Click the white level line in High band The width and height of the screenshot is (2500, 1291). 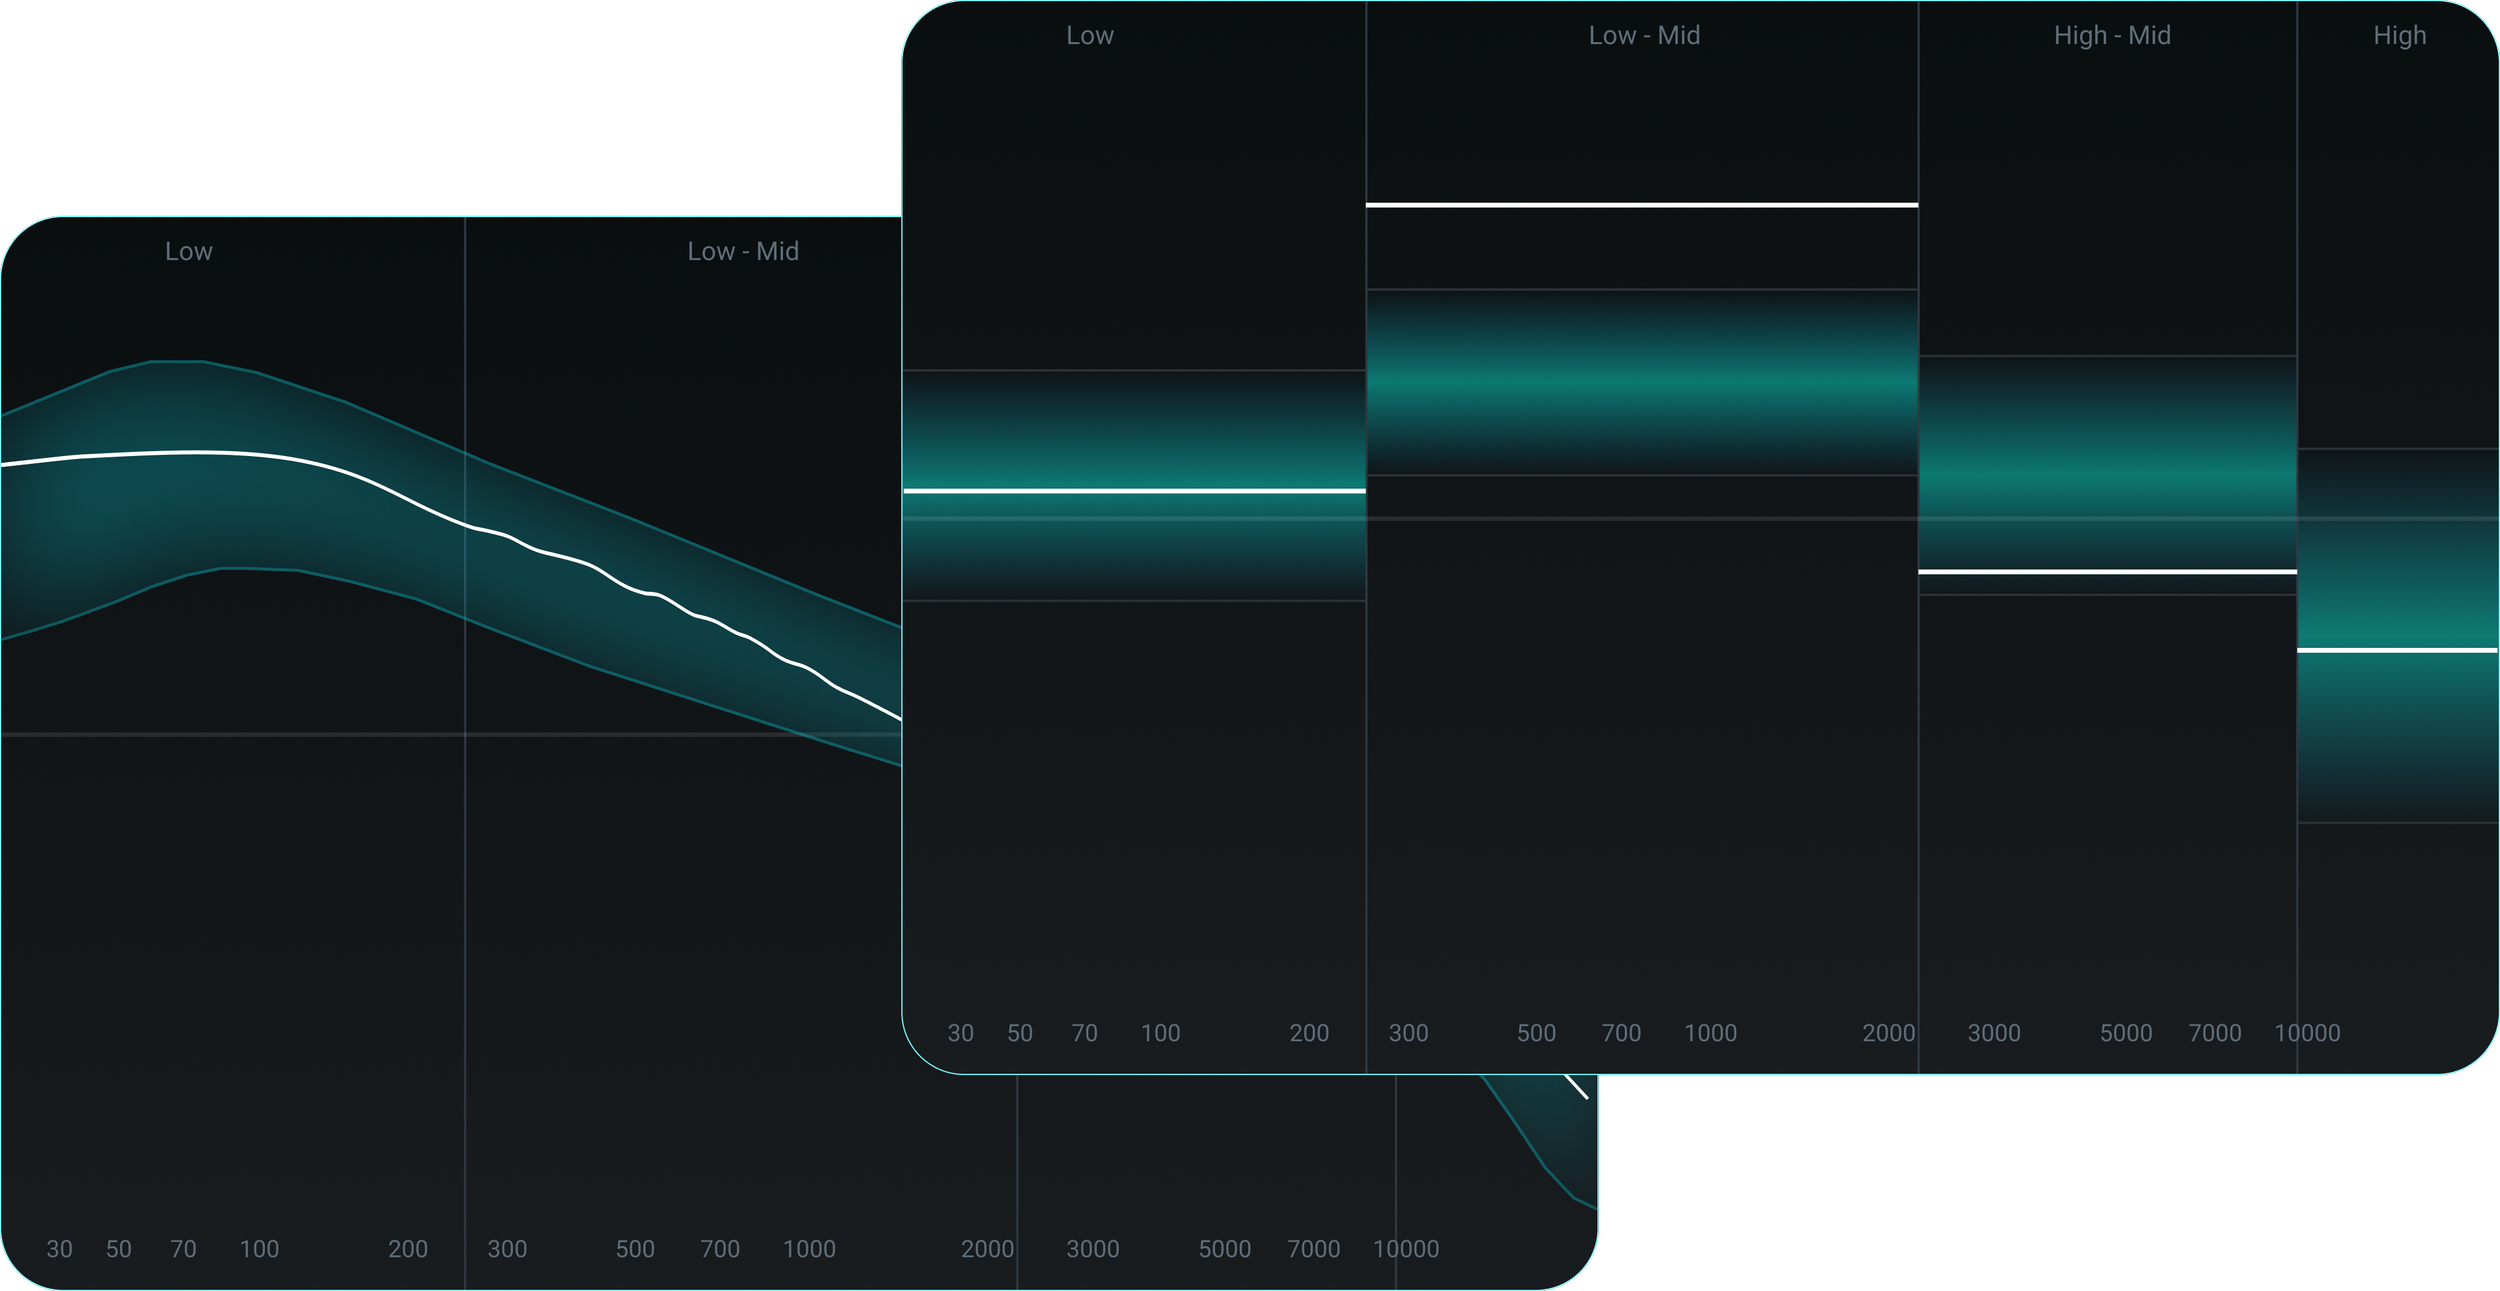click(x=2397, y=651)
